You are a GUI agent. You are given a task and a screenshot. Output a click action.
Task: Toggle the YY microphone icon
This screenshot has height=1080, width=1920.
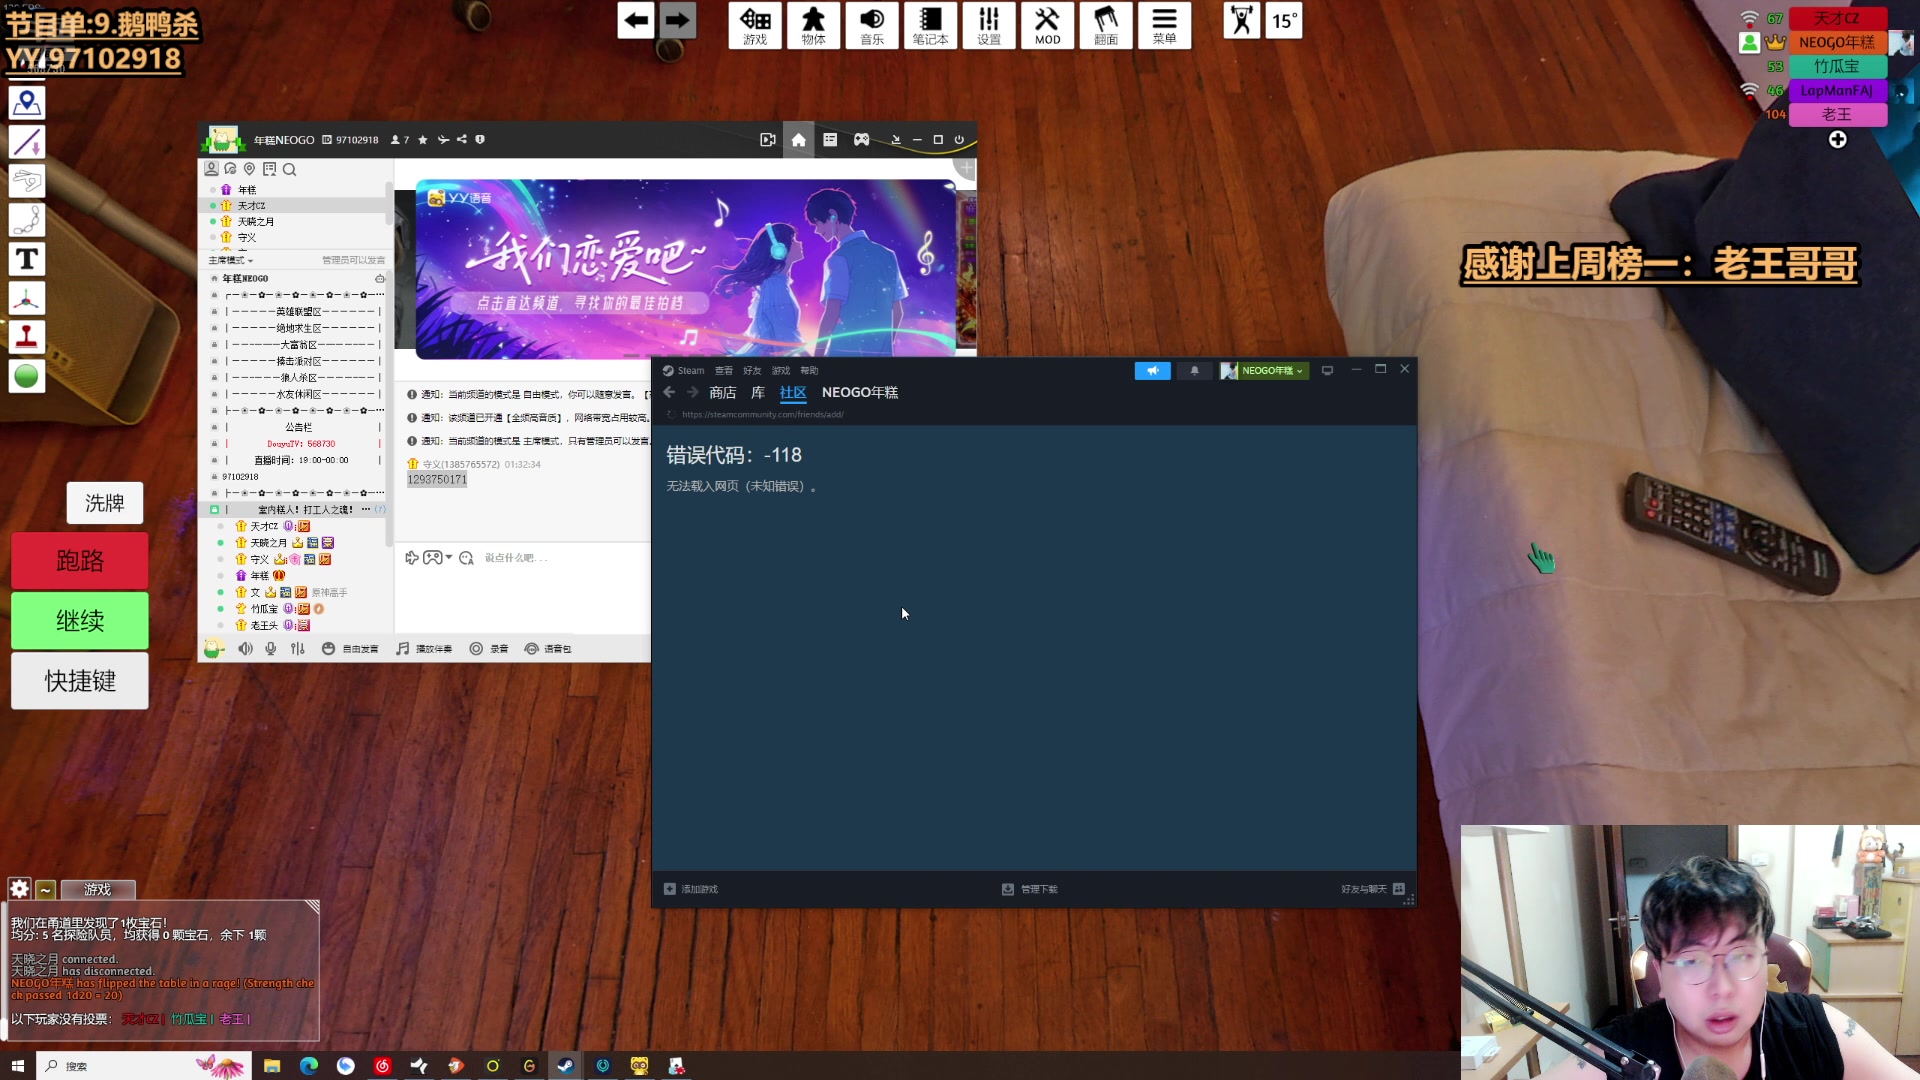[271, 649]
